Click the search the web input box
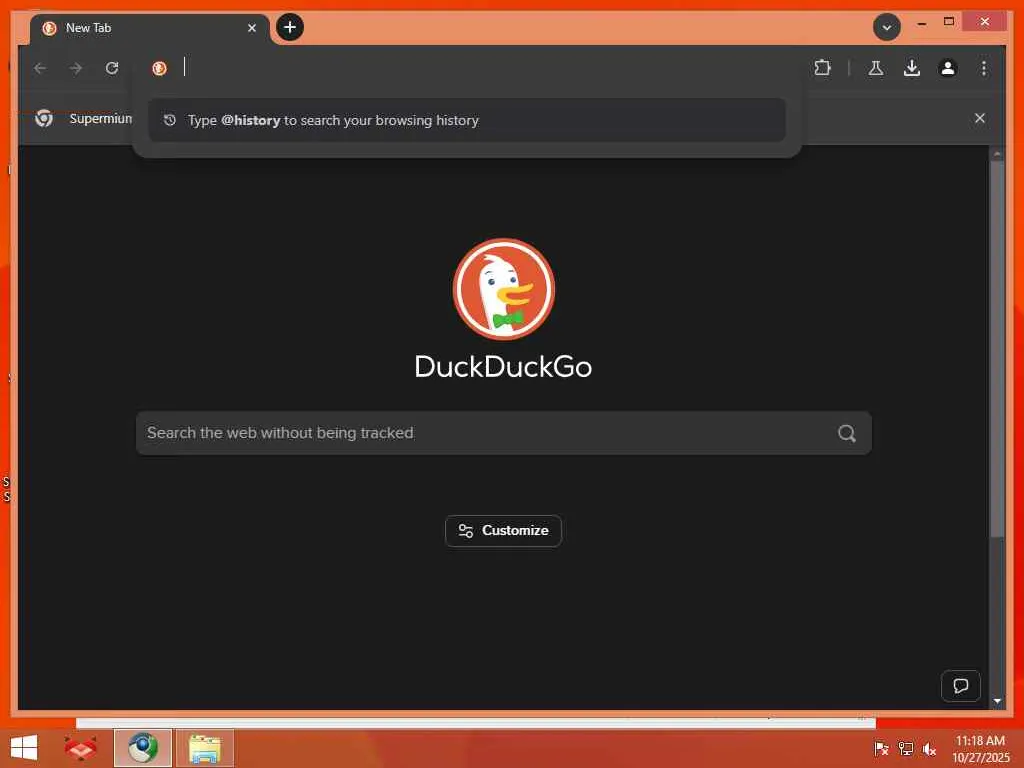This screenshot has width=1024, height=768. tap(504, 433)
